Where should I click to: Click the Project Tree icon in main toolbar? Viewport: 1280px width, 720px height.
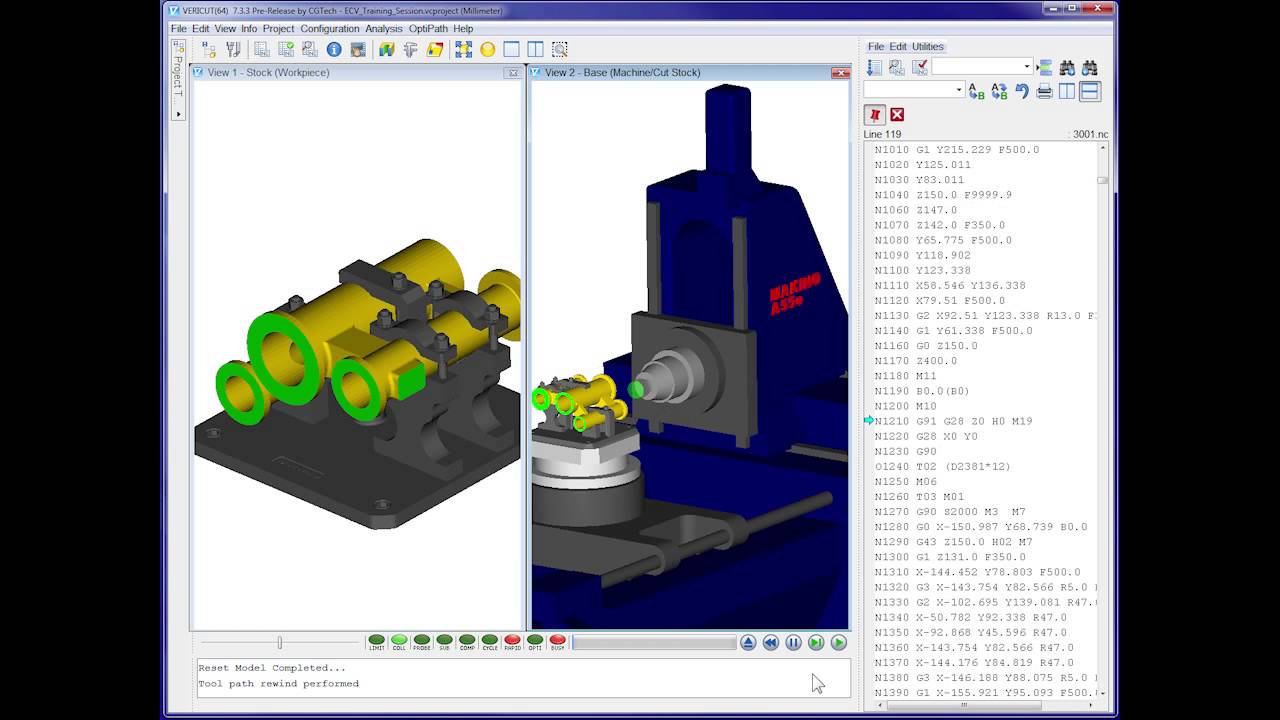pos(209,49)
